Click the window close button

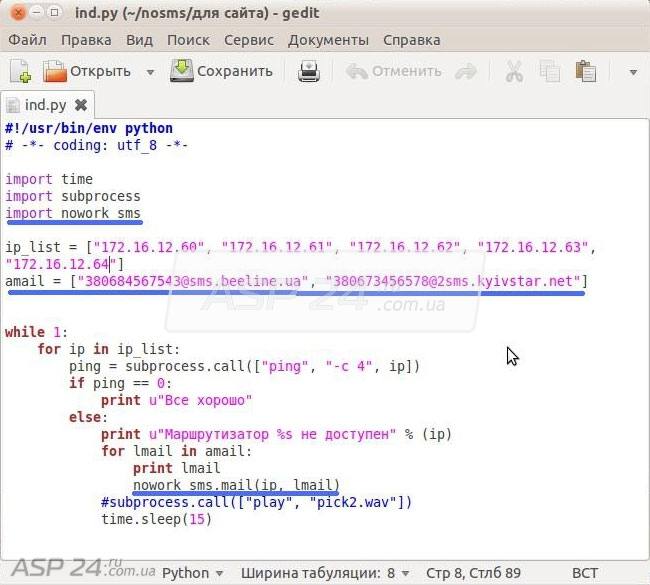click(x=17, y=13)
